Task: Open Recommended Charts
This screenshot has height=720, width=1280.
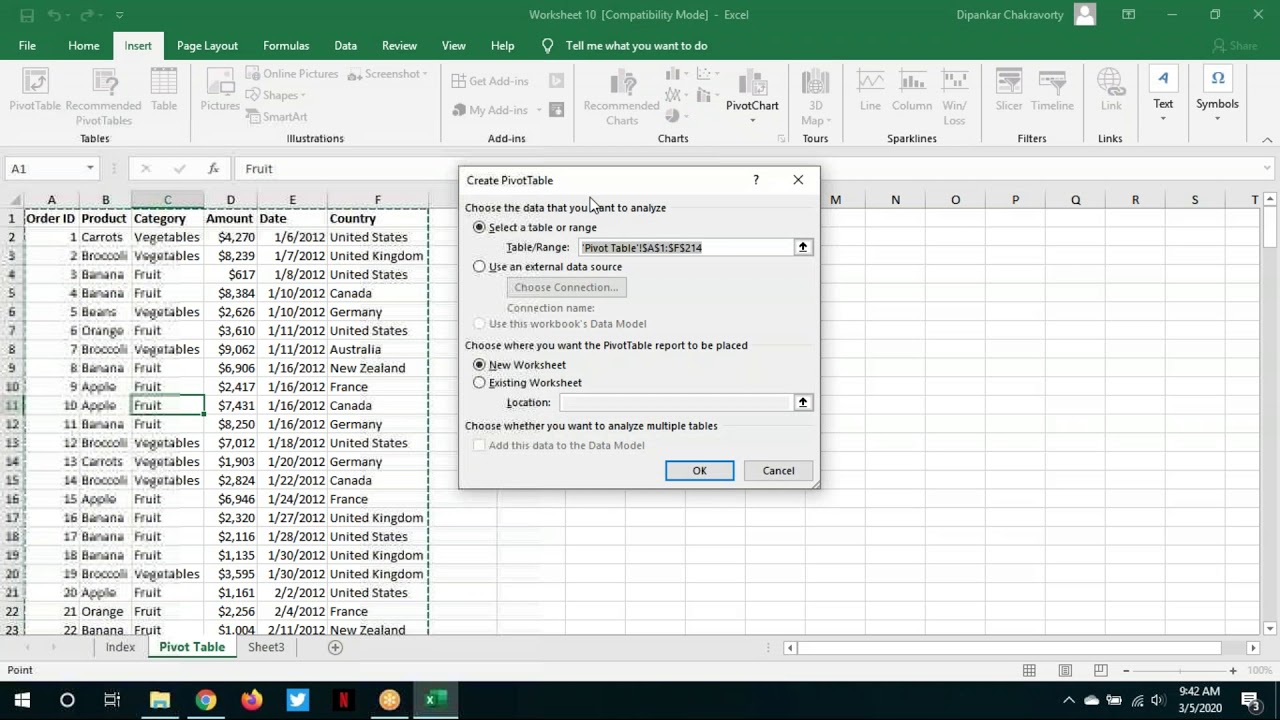Action: click(x=621, y=96)
